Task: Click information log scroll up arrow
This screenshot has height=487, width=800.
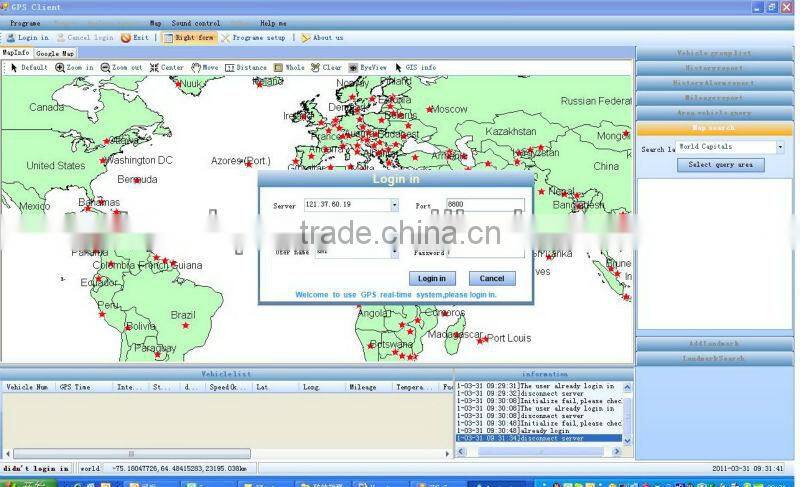Action: pos(628,387)
